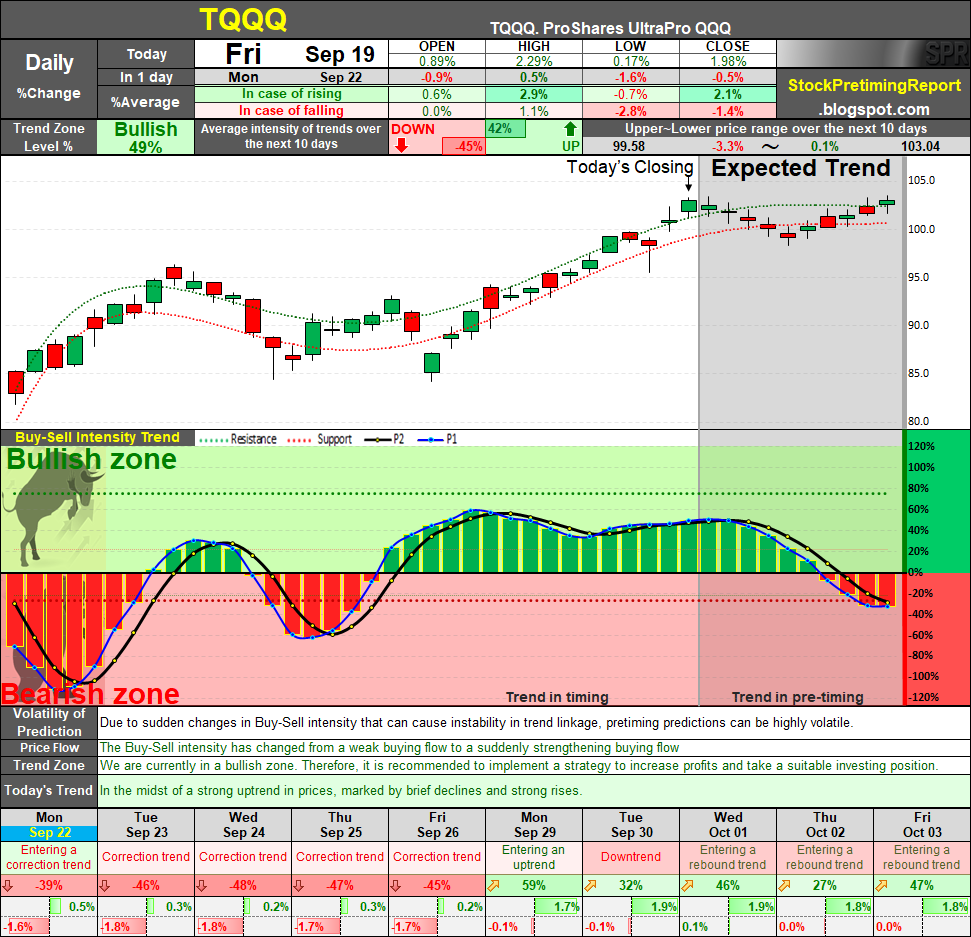Click the tilde between -3.3% and 0.1%
Screen dimensions: 971x937
pyautogui.click(x=770, y=147)
